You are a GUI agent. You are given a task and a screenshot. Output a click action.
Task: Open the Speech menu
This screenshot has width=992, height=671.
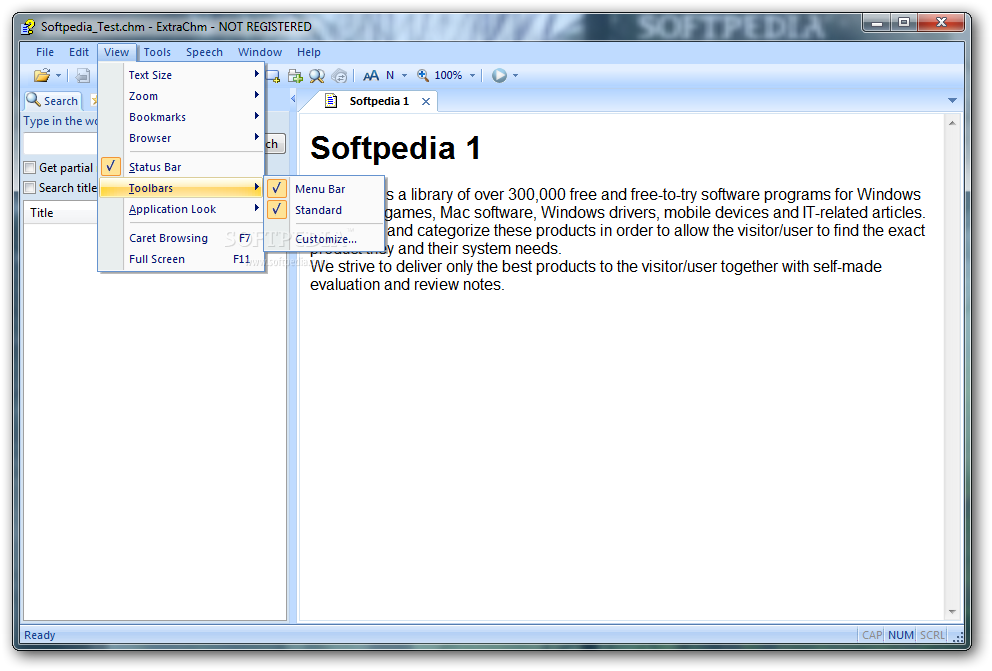coord(204,52)
